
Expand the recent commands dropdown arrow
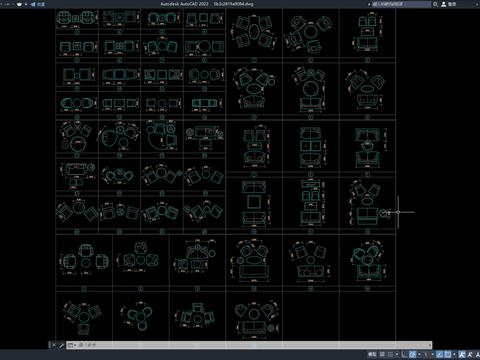pos(75,345)
